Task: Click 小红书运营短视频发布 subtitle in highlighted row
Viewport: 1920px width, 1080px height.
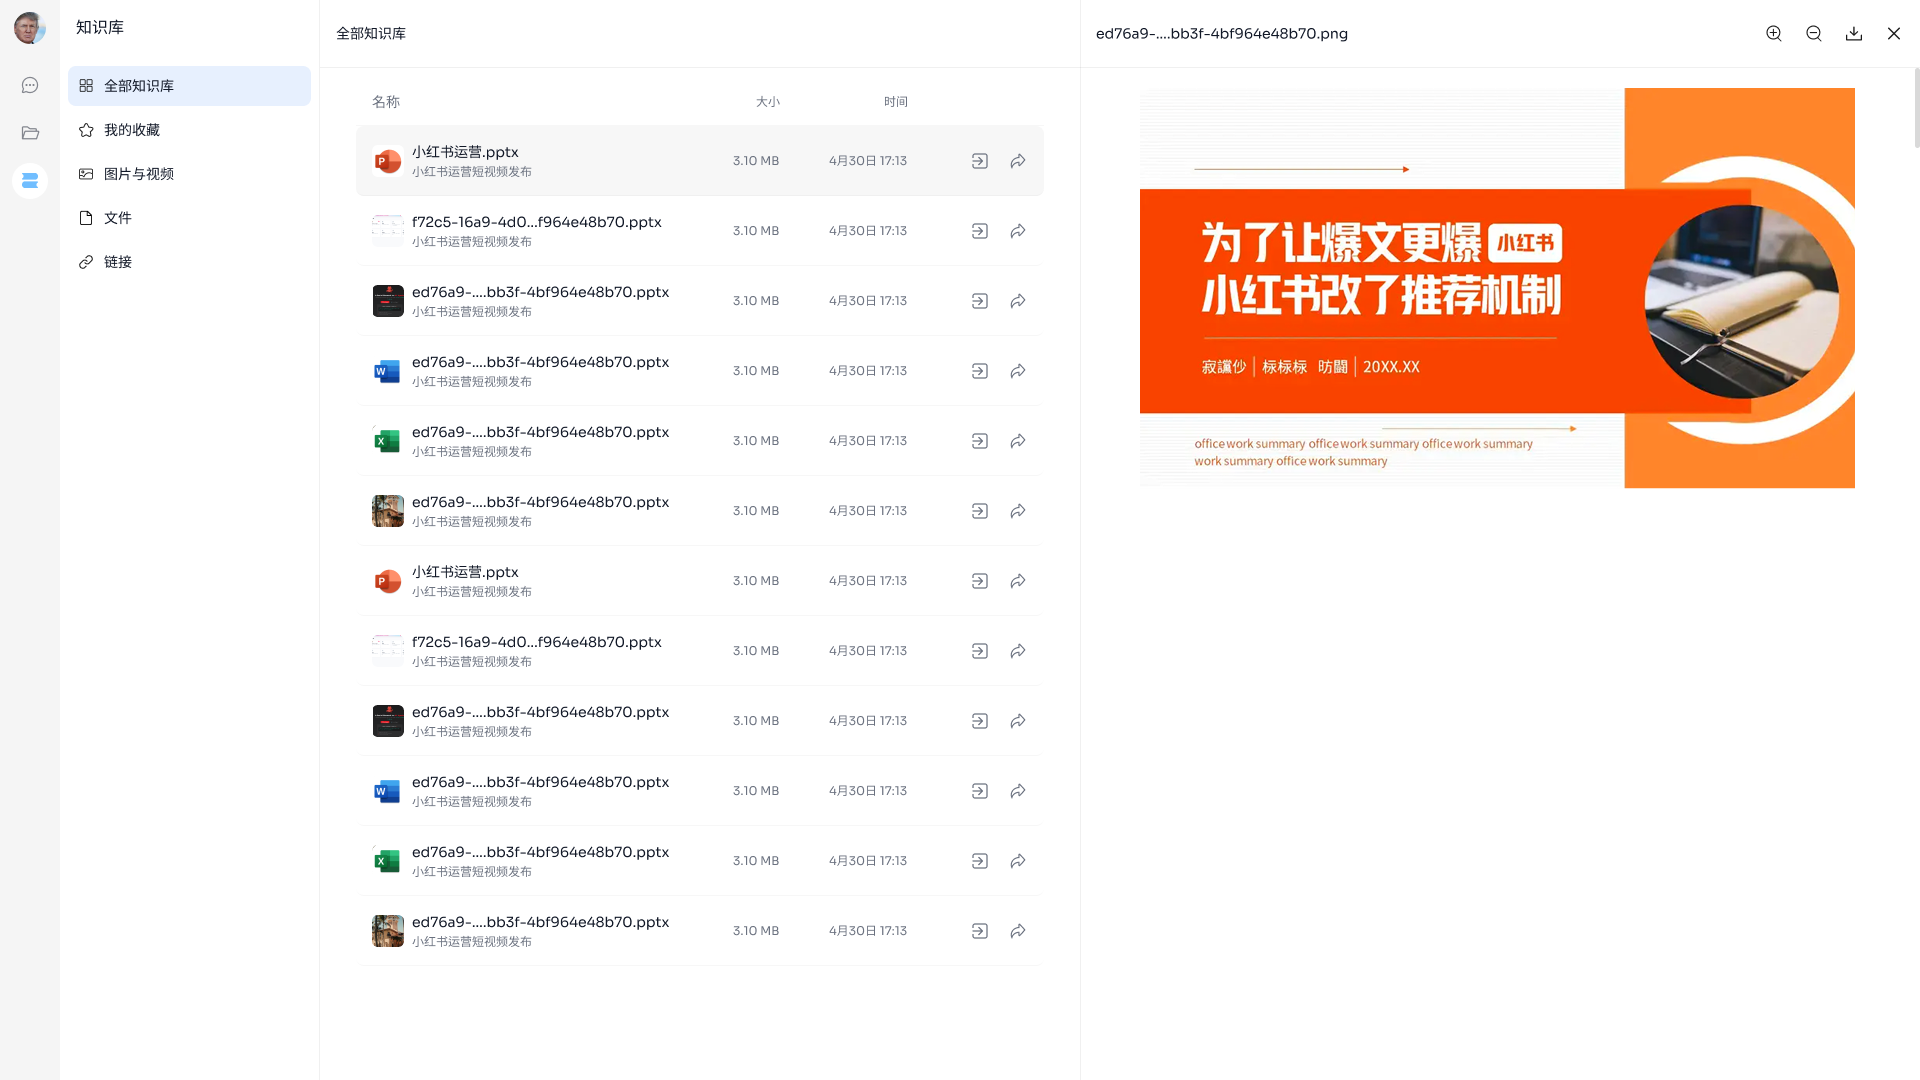Action: point(471,172)
